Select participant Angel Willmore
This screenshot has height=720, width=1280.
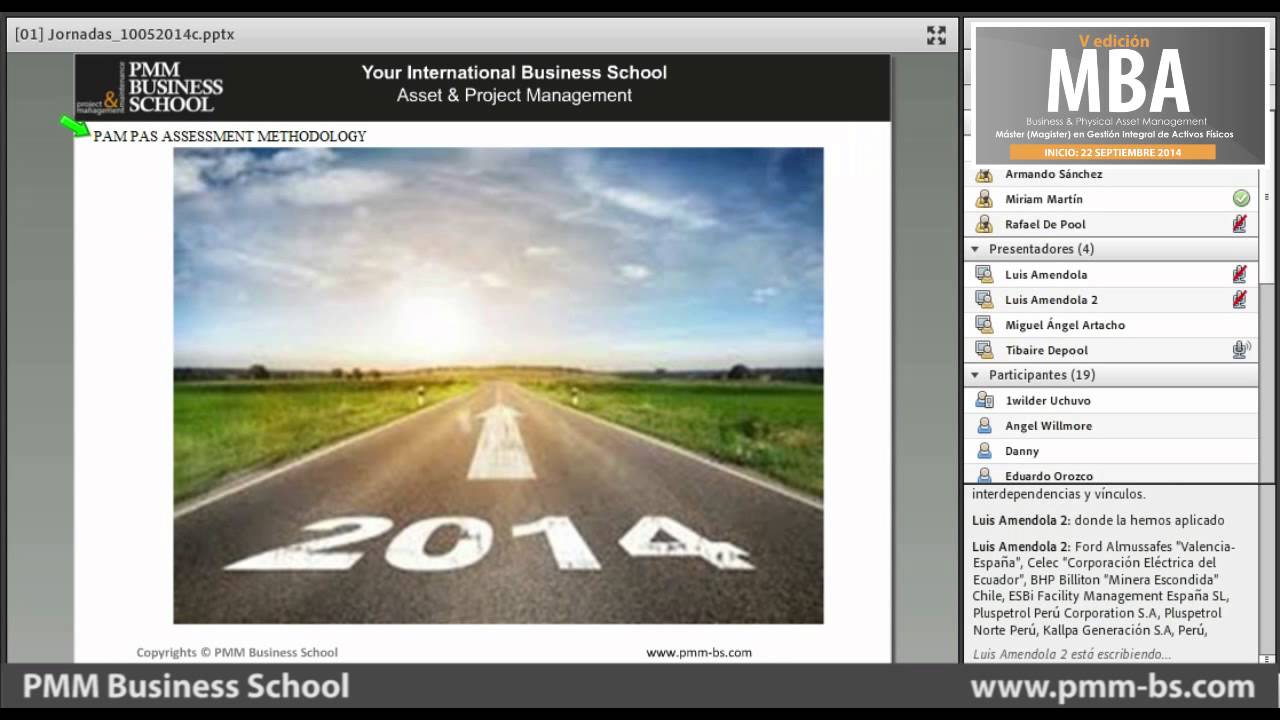coord(1111,426)
